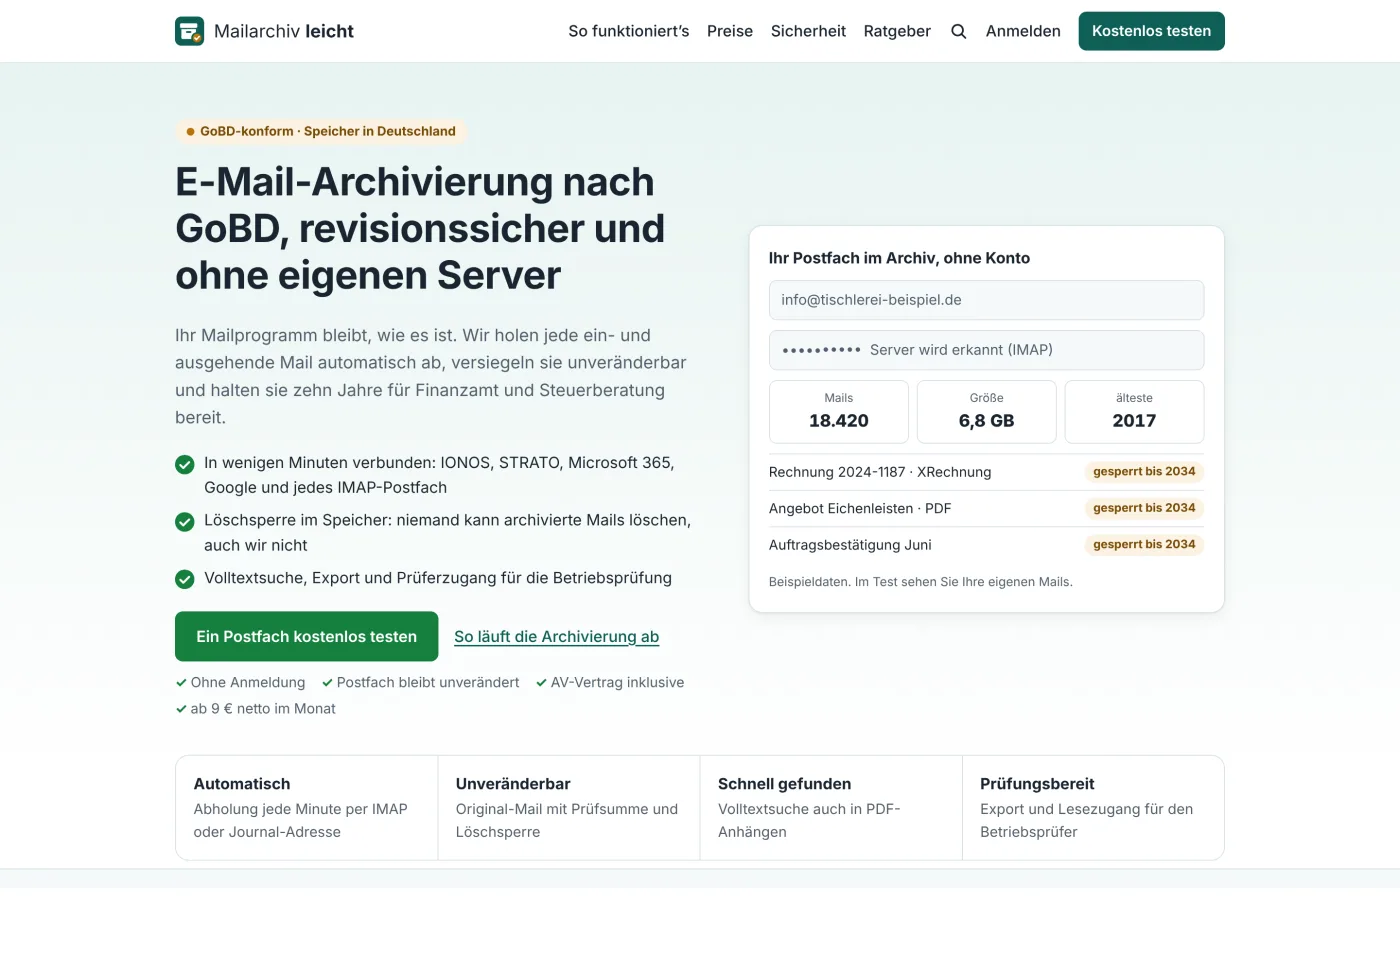Click green check icon beside Löschsperre im Speicher
Viewport: 1400px width, 972px height.
pos(185,522)
